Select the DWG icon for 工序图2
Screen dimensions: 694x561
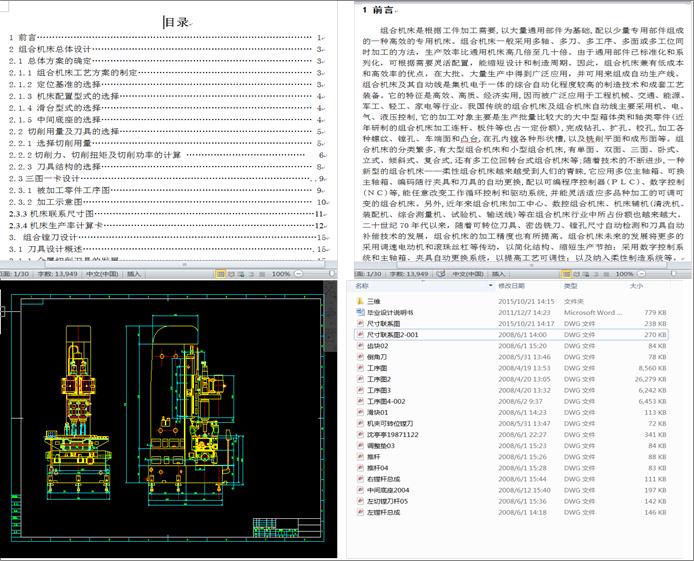(360, 379)
